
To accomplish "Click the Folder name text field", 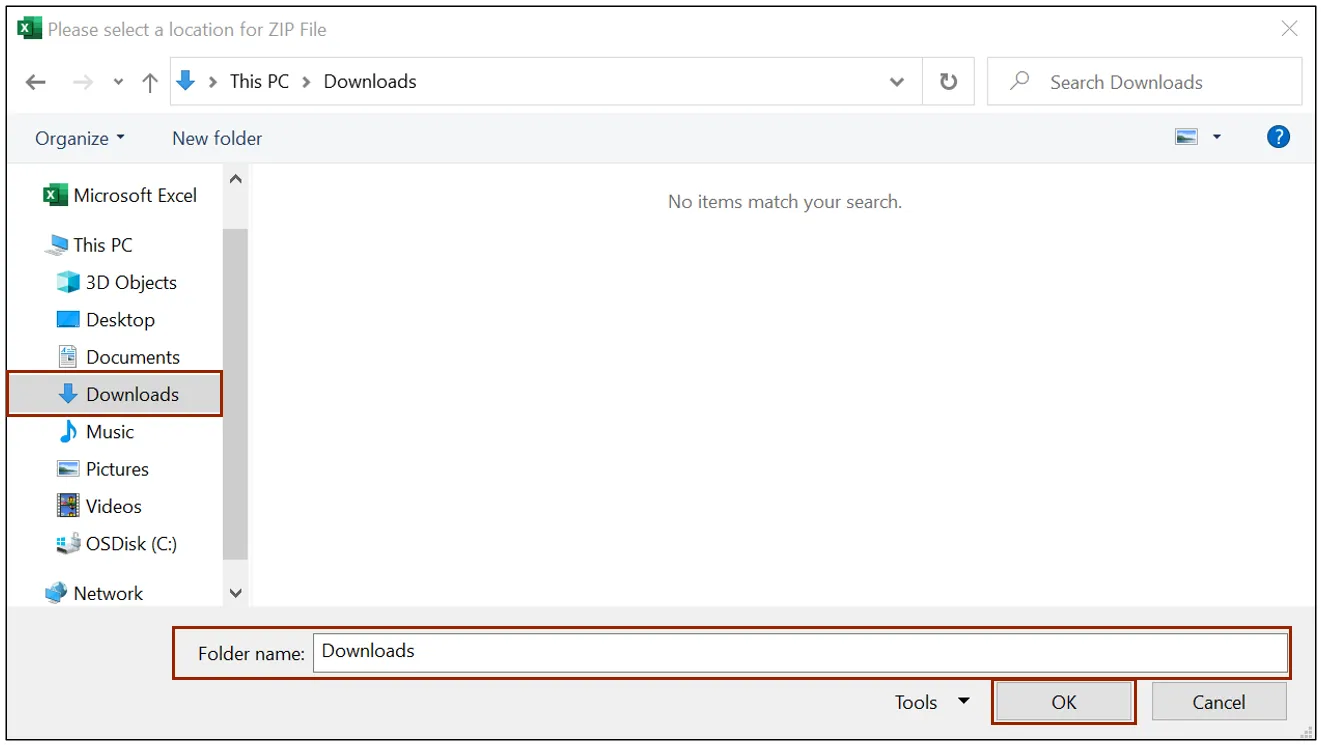I will (x=799, y=652).
